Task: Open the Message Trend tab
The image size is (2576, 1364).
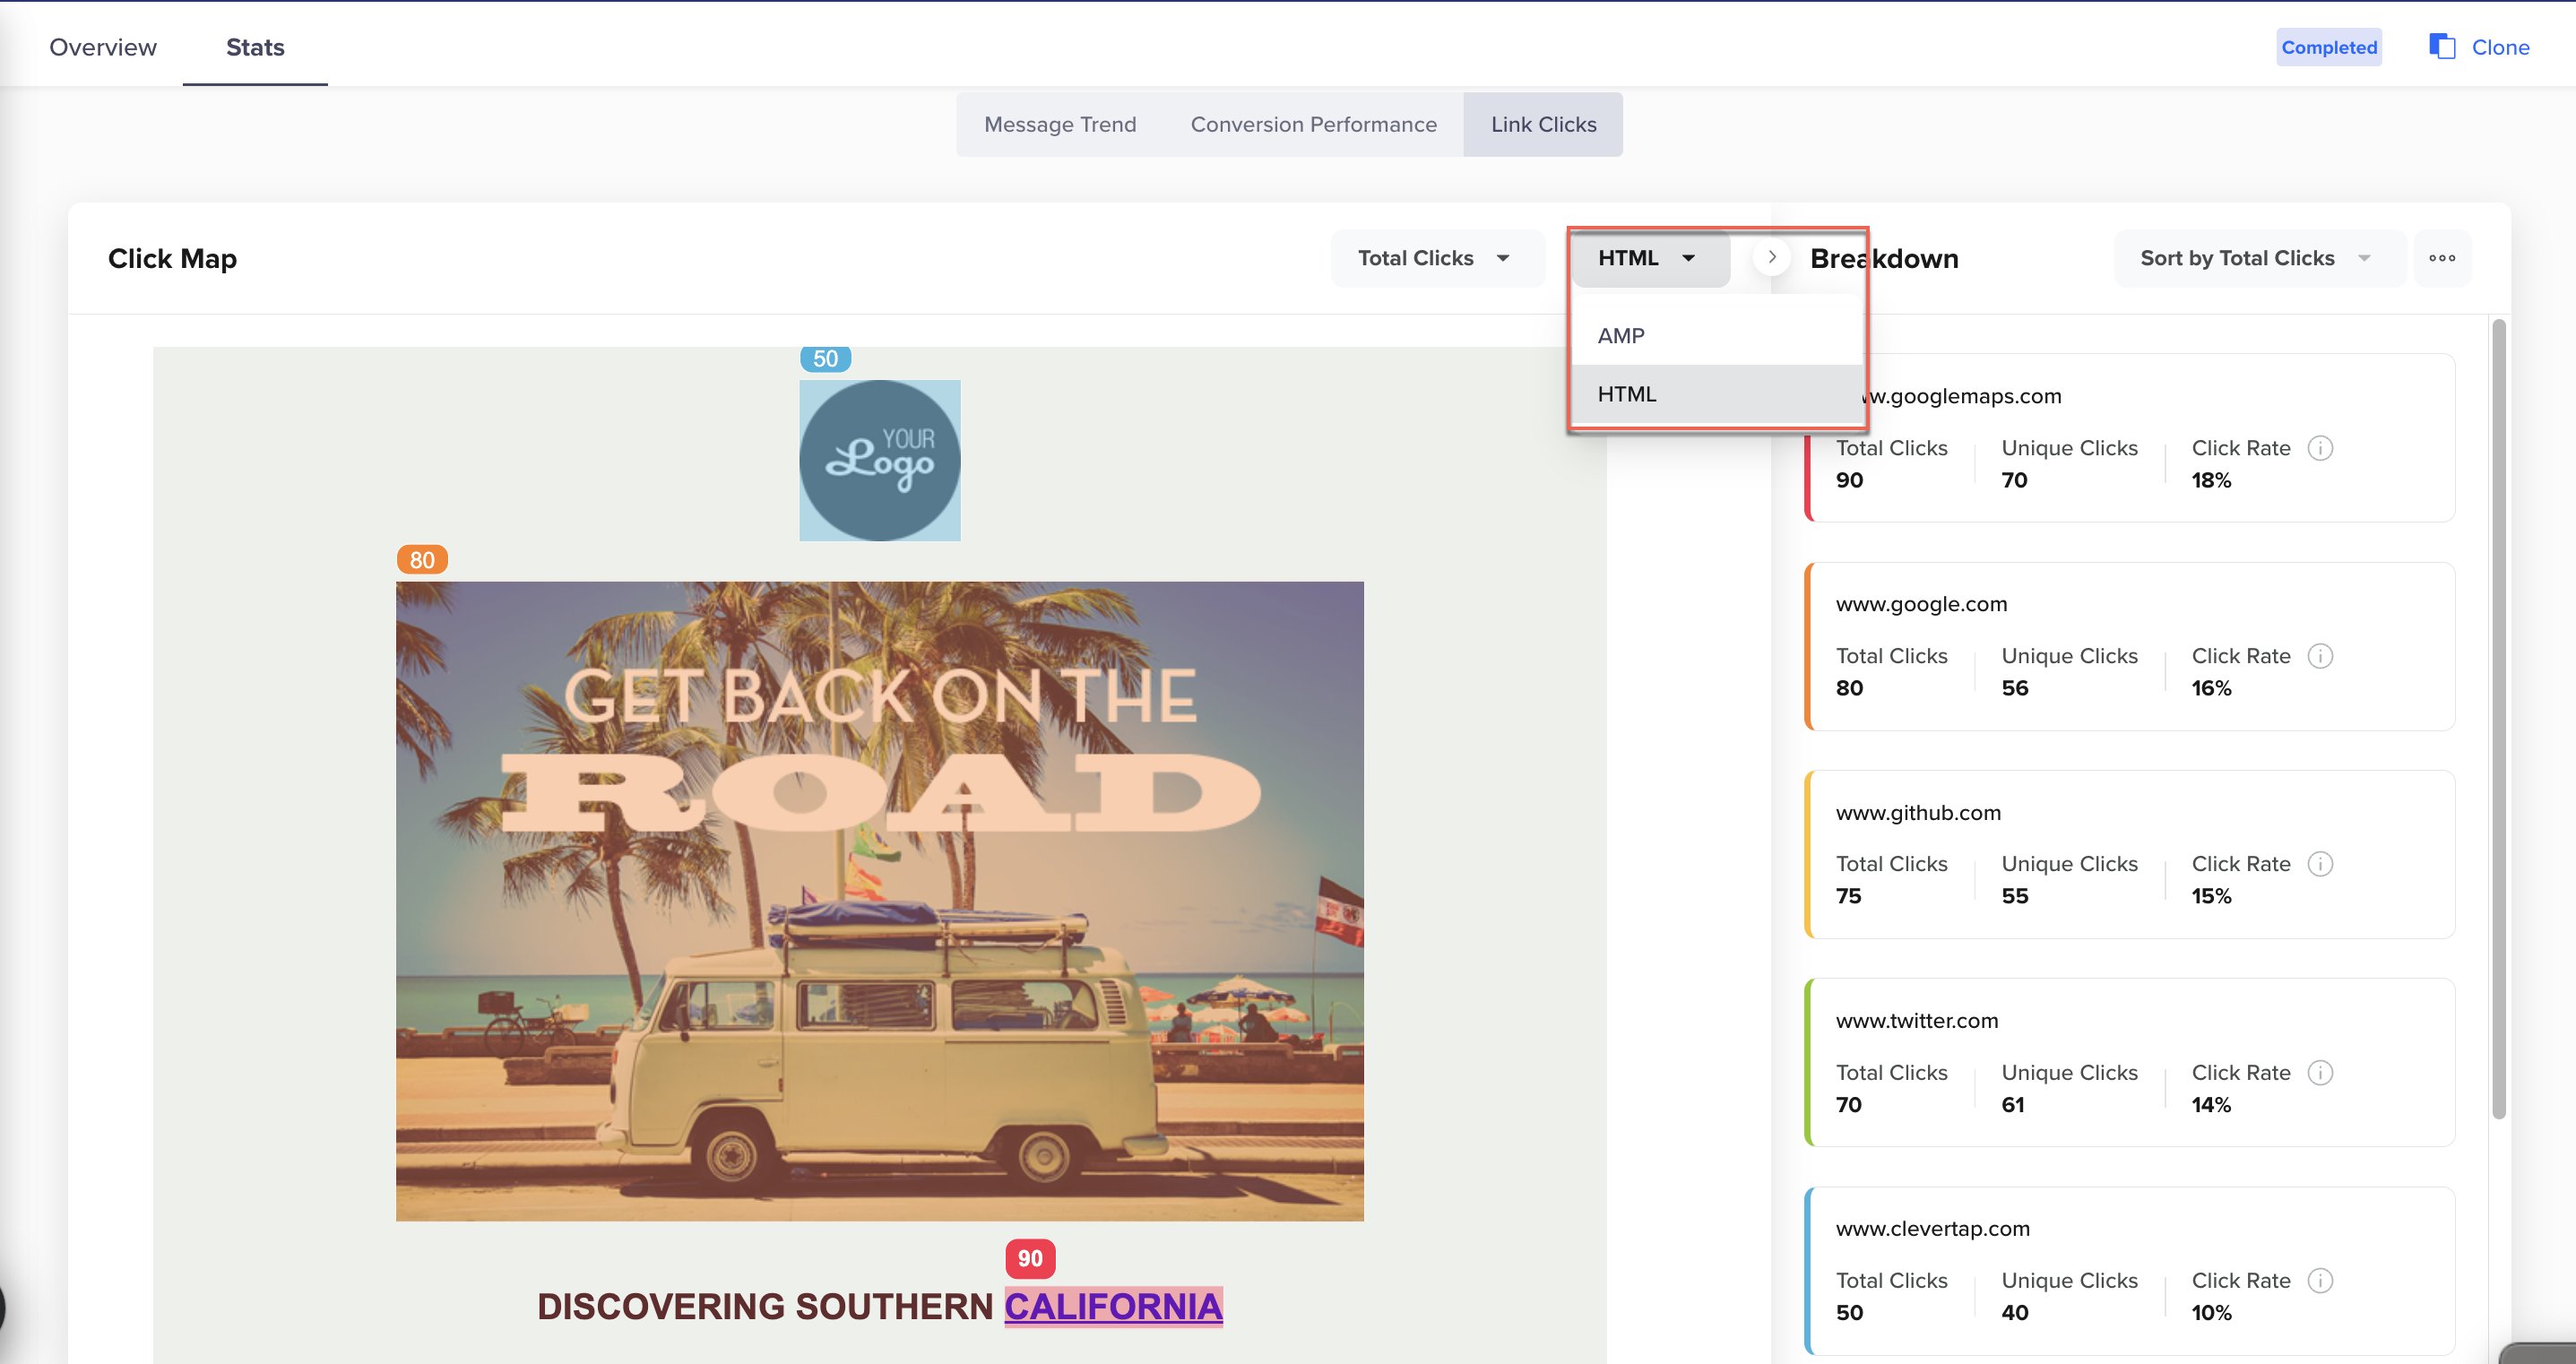Action: [1059, 124]
